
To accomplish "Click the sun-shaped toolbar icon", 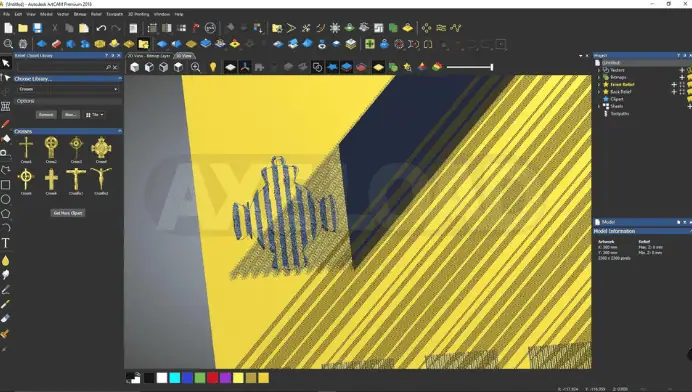I will (335, 28).
